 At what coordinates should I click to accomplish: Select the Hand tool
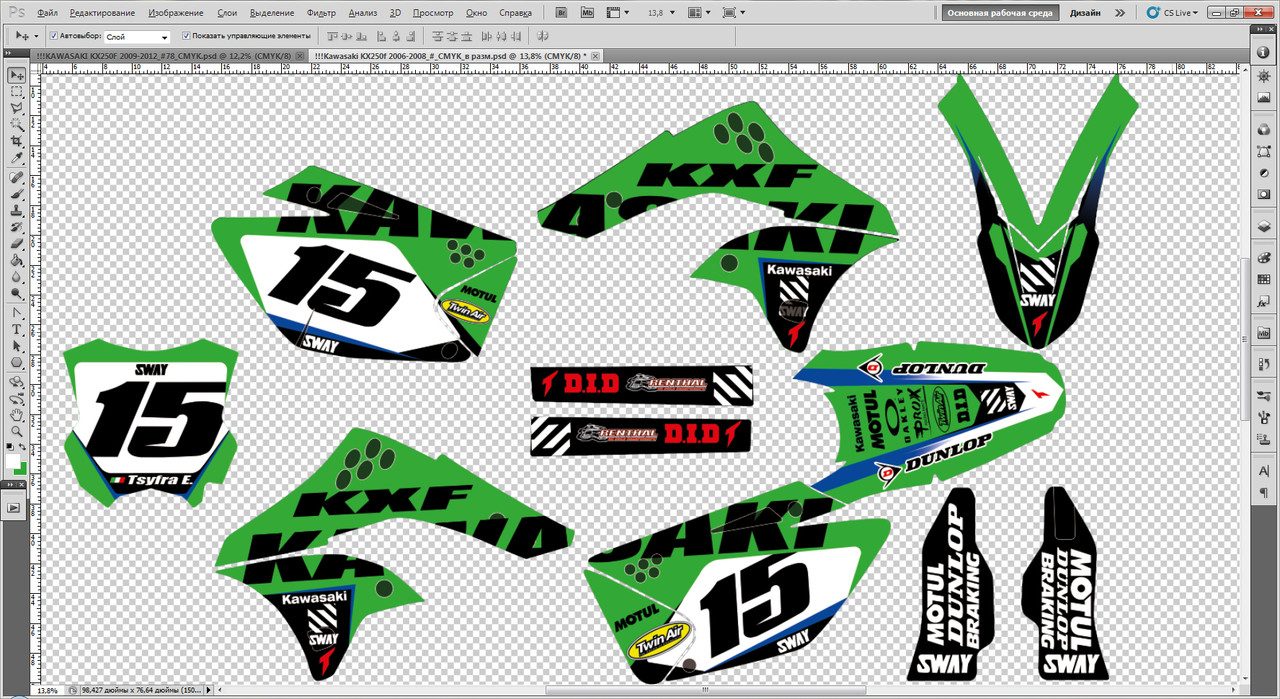[17, 416]
